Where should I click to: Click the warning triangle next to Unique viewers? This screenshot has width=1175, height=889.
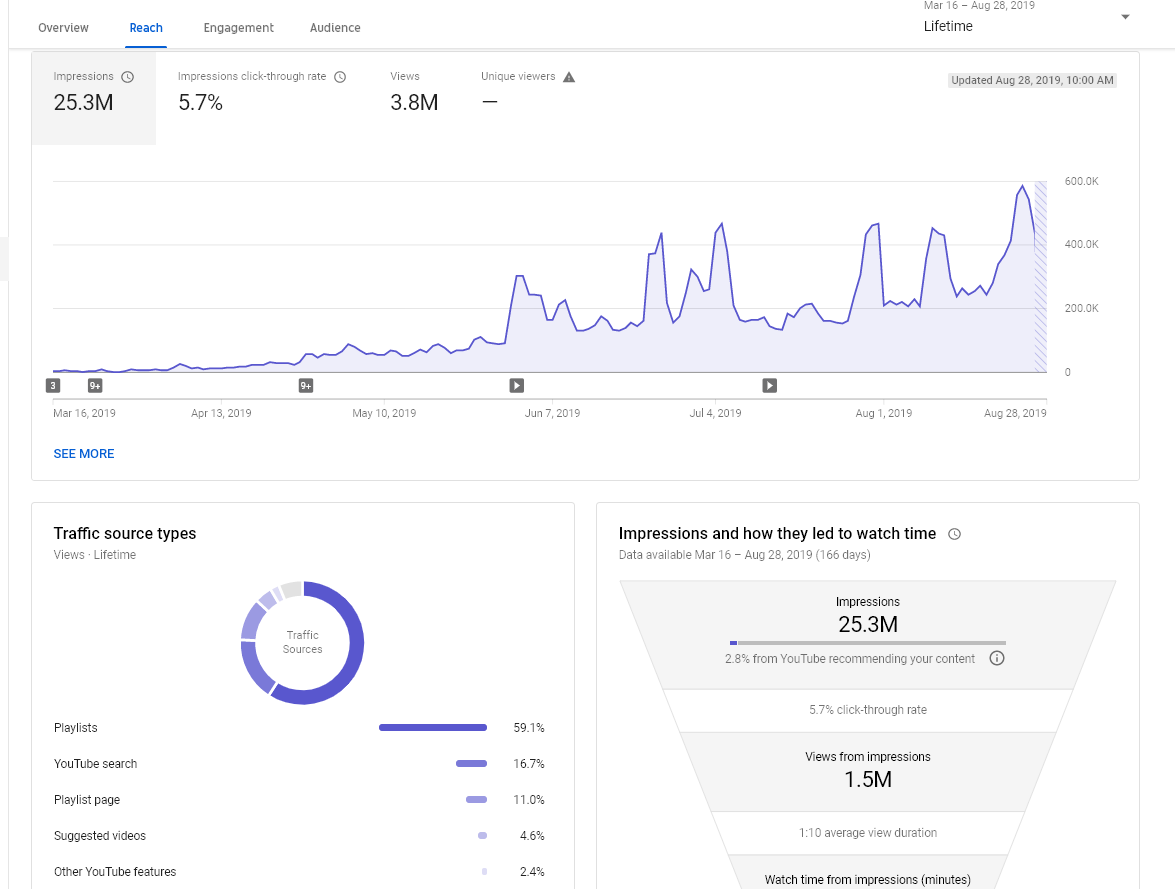pos(569,76)
